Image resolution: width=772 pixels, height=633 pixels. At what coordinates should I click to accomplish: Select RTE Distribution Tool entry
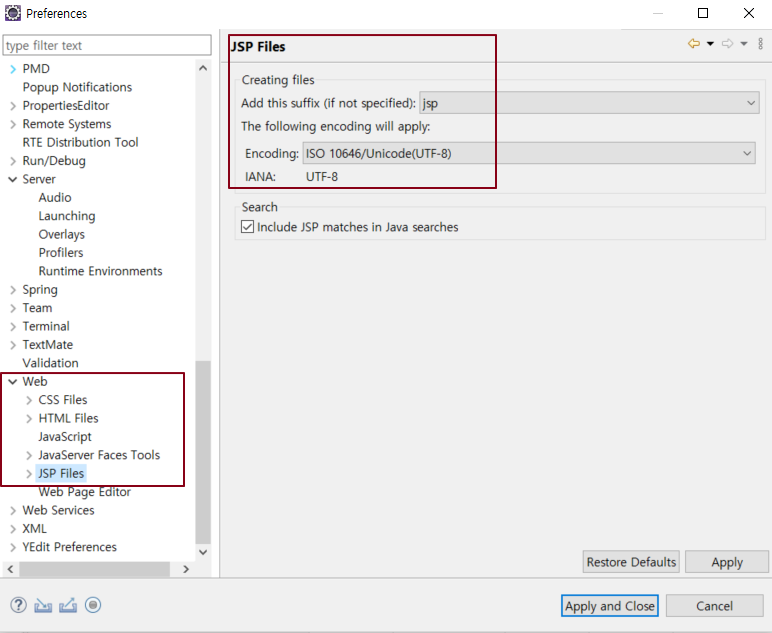[80, 142]
